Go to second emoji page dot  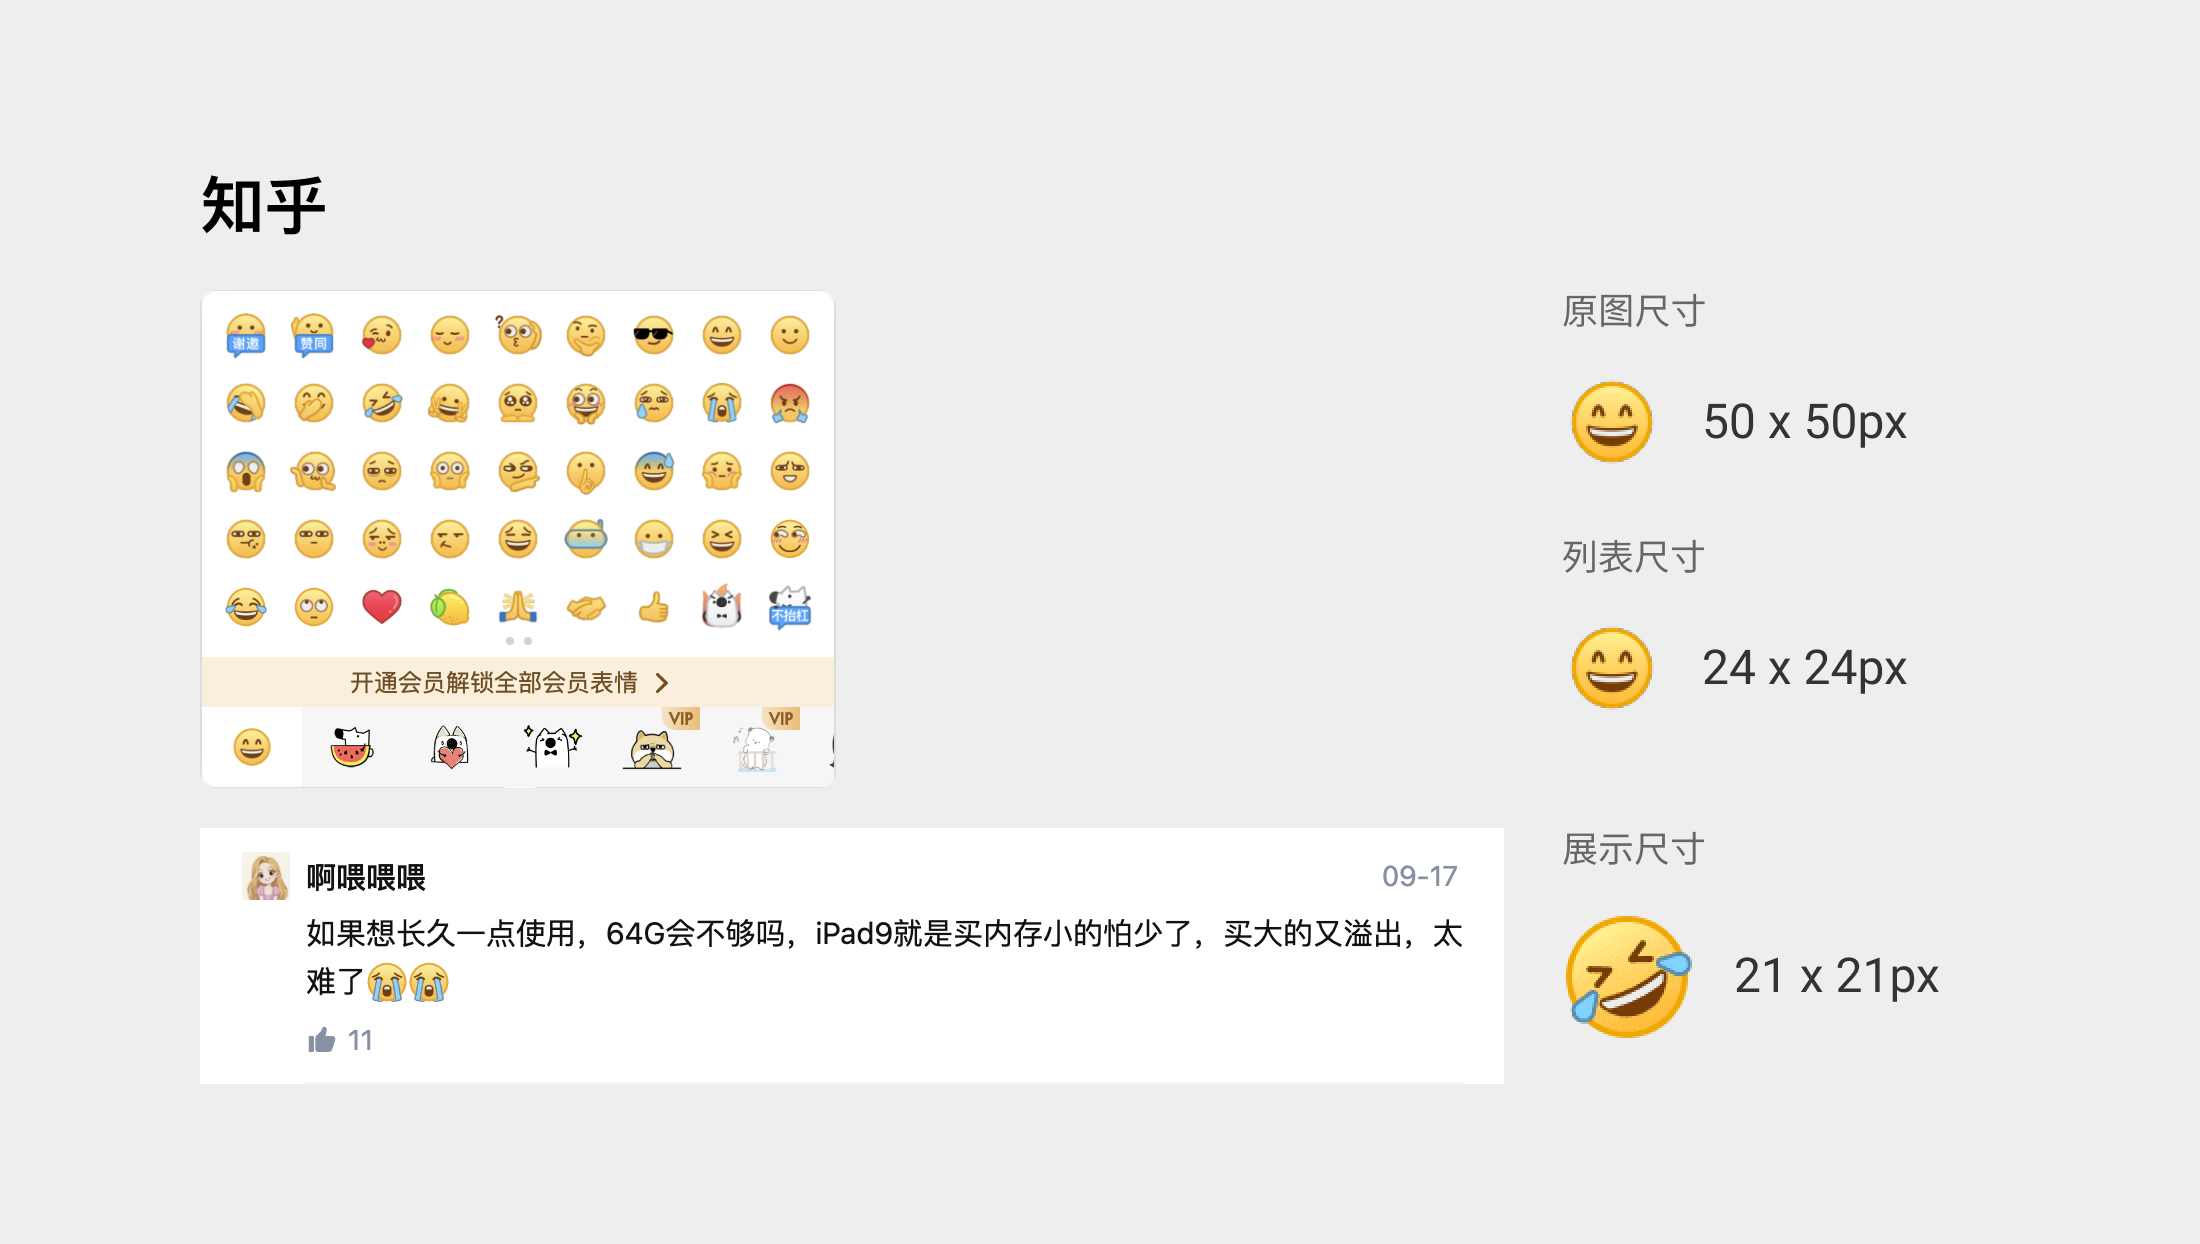point(528,641)
